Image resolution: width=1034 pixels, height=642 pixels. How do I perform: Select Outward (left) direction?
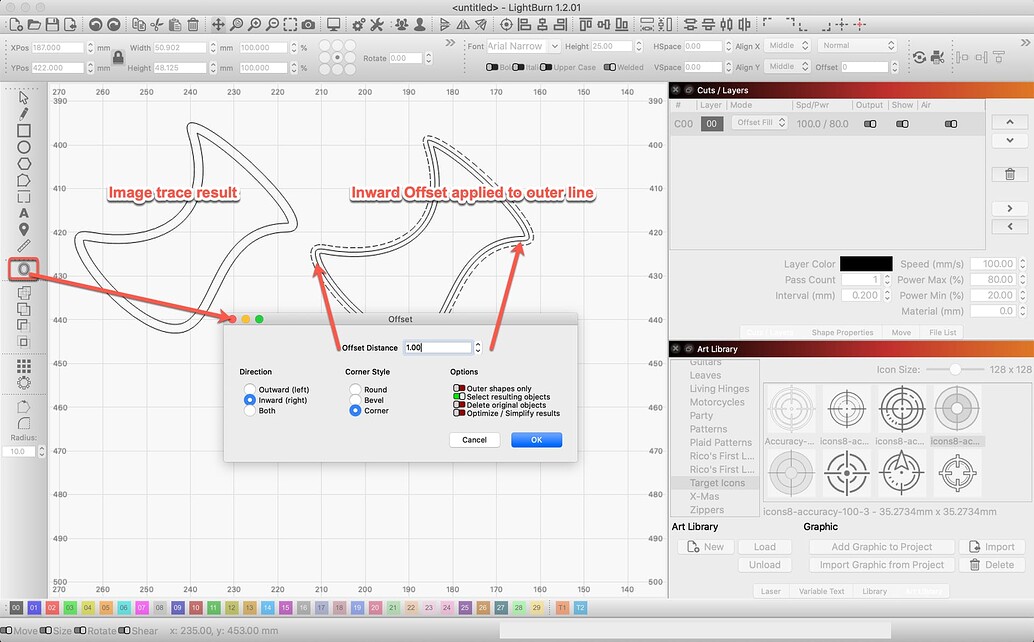coord(249,390)
